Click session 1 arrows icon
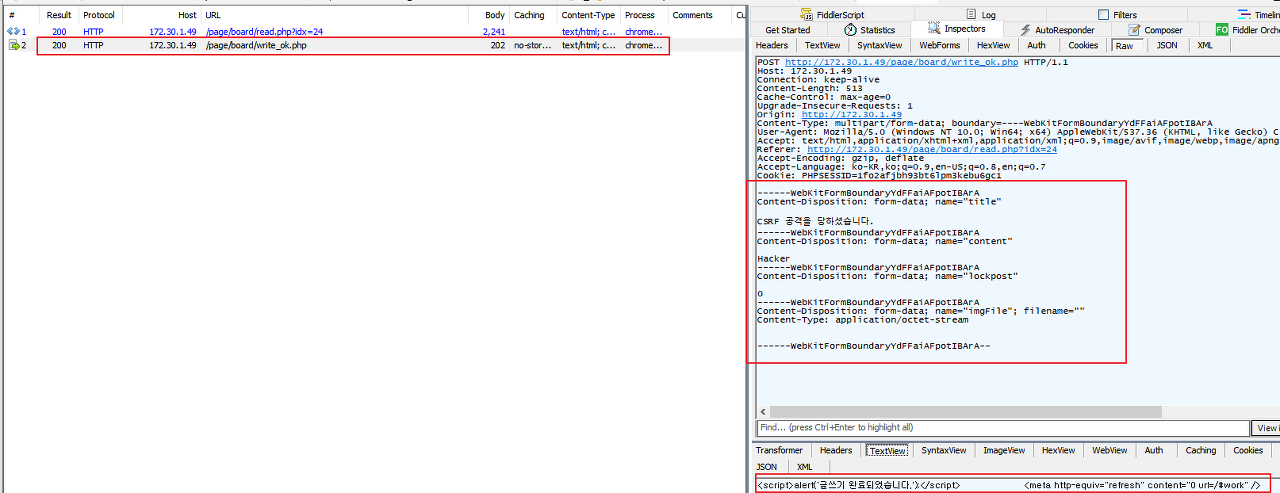The image size is (1280, 493). 13,32
